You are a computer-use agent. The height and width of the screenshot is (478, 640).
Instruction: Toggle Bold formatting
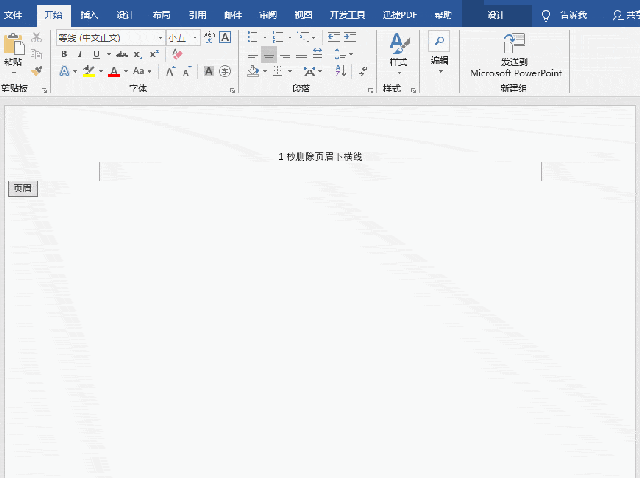click(64, 54)
